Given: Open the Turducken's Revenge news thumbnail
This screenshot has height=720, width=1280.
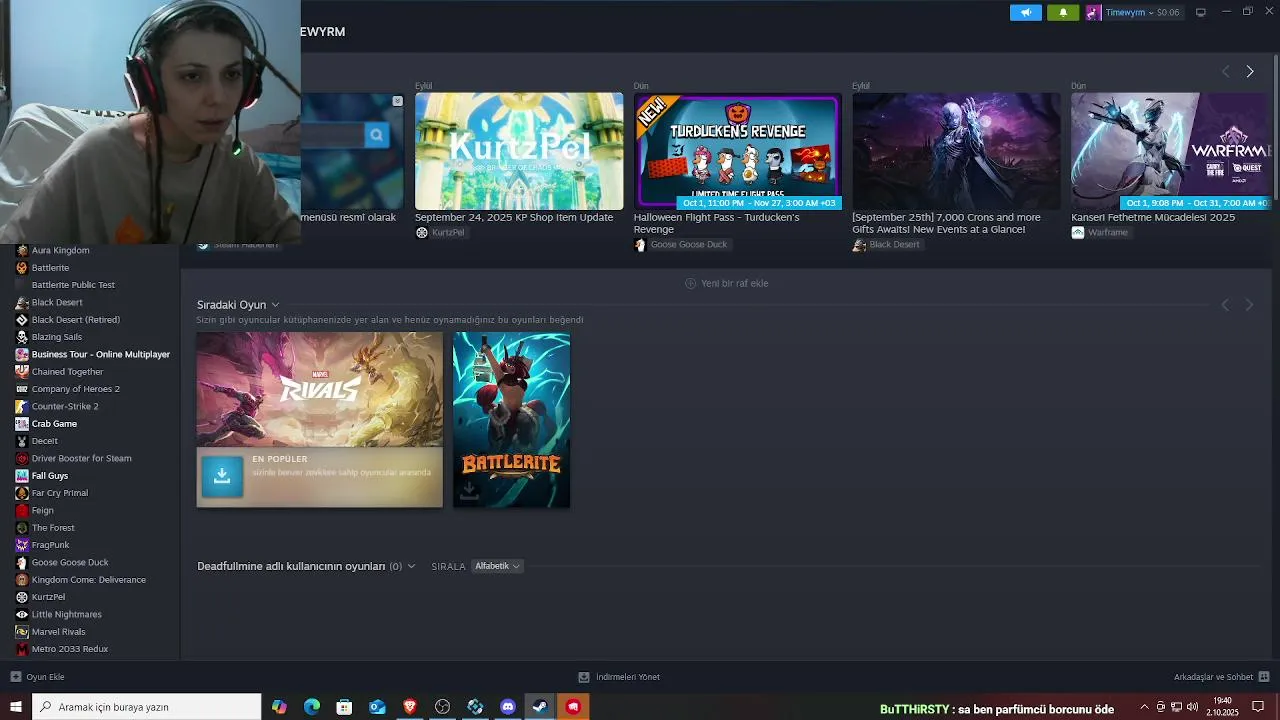Looking at the screenshot, I should point(737,151).
